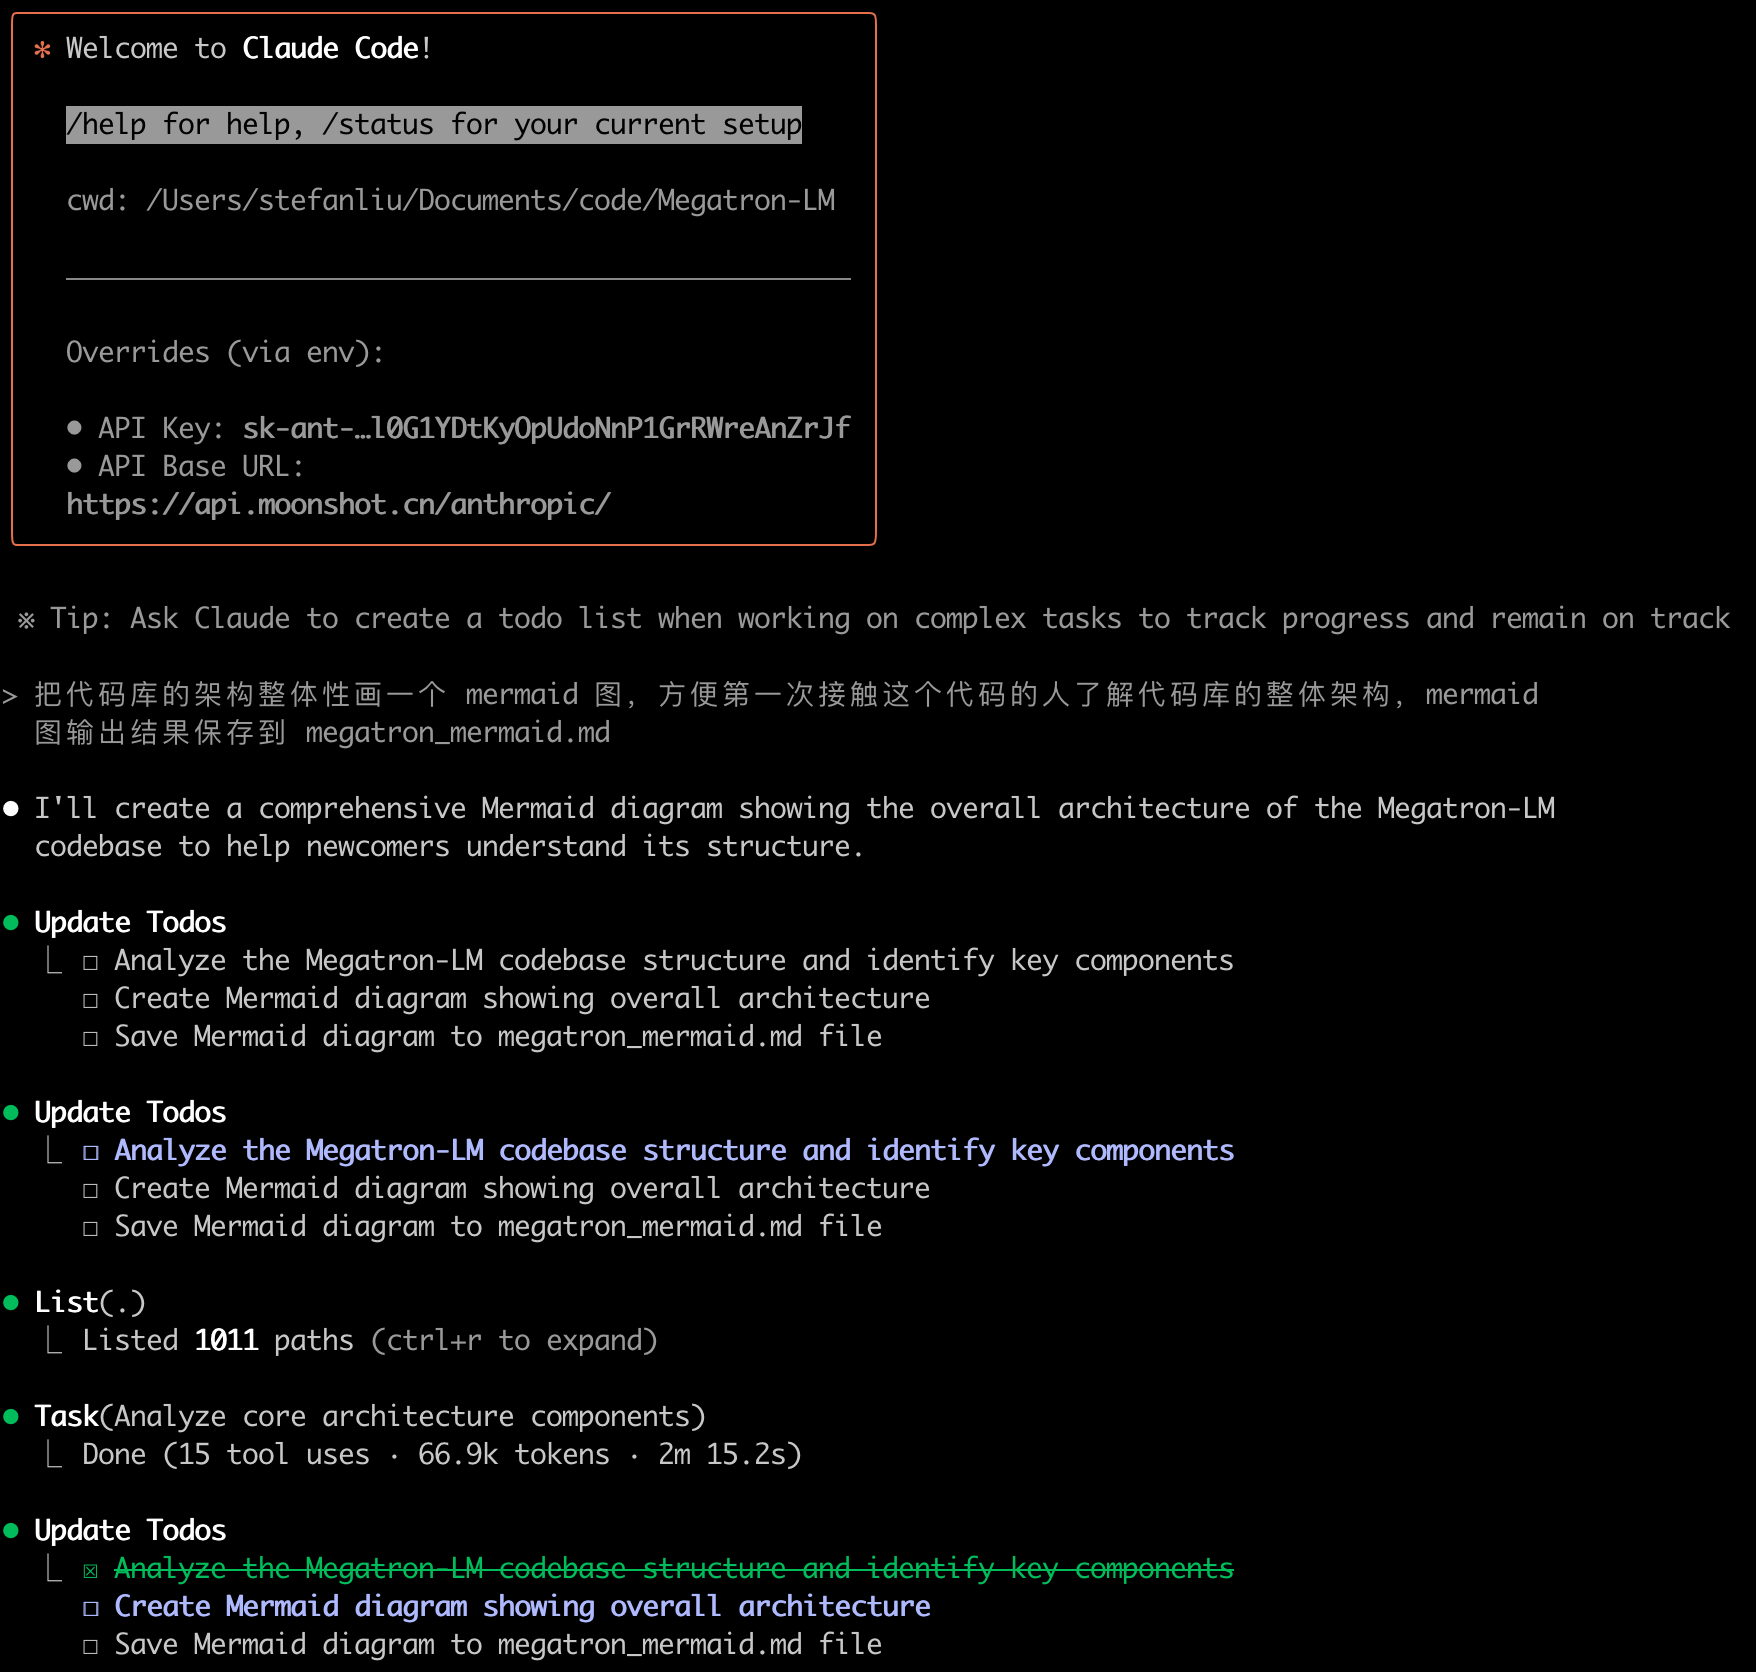Toggle first-list checkbox for Create Mermaid diagram

(91, 1001)
